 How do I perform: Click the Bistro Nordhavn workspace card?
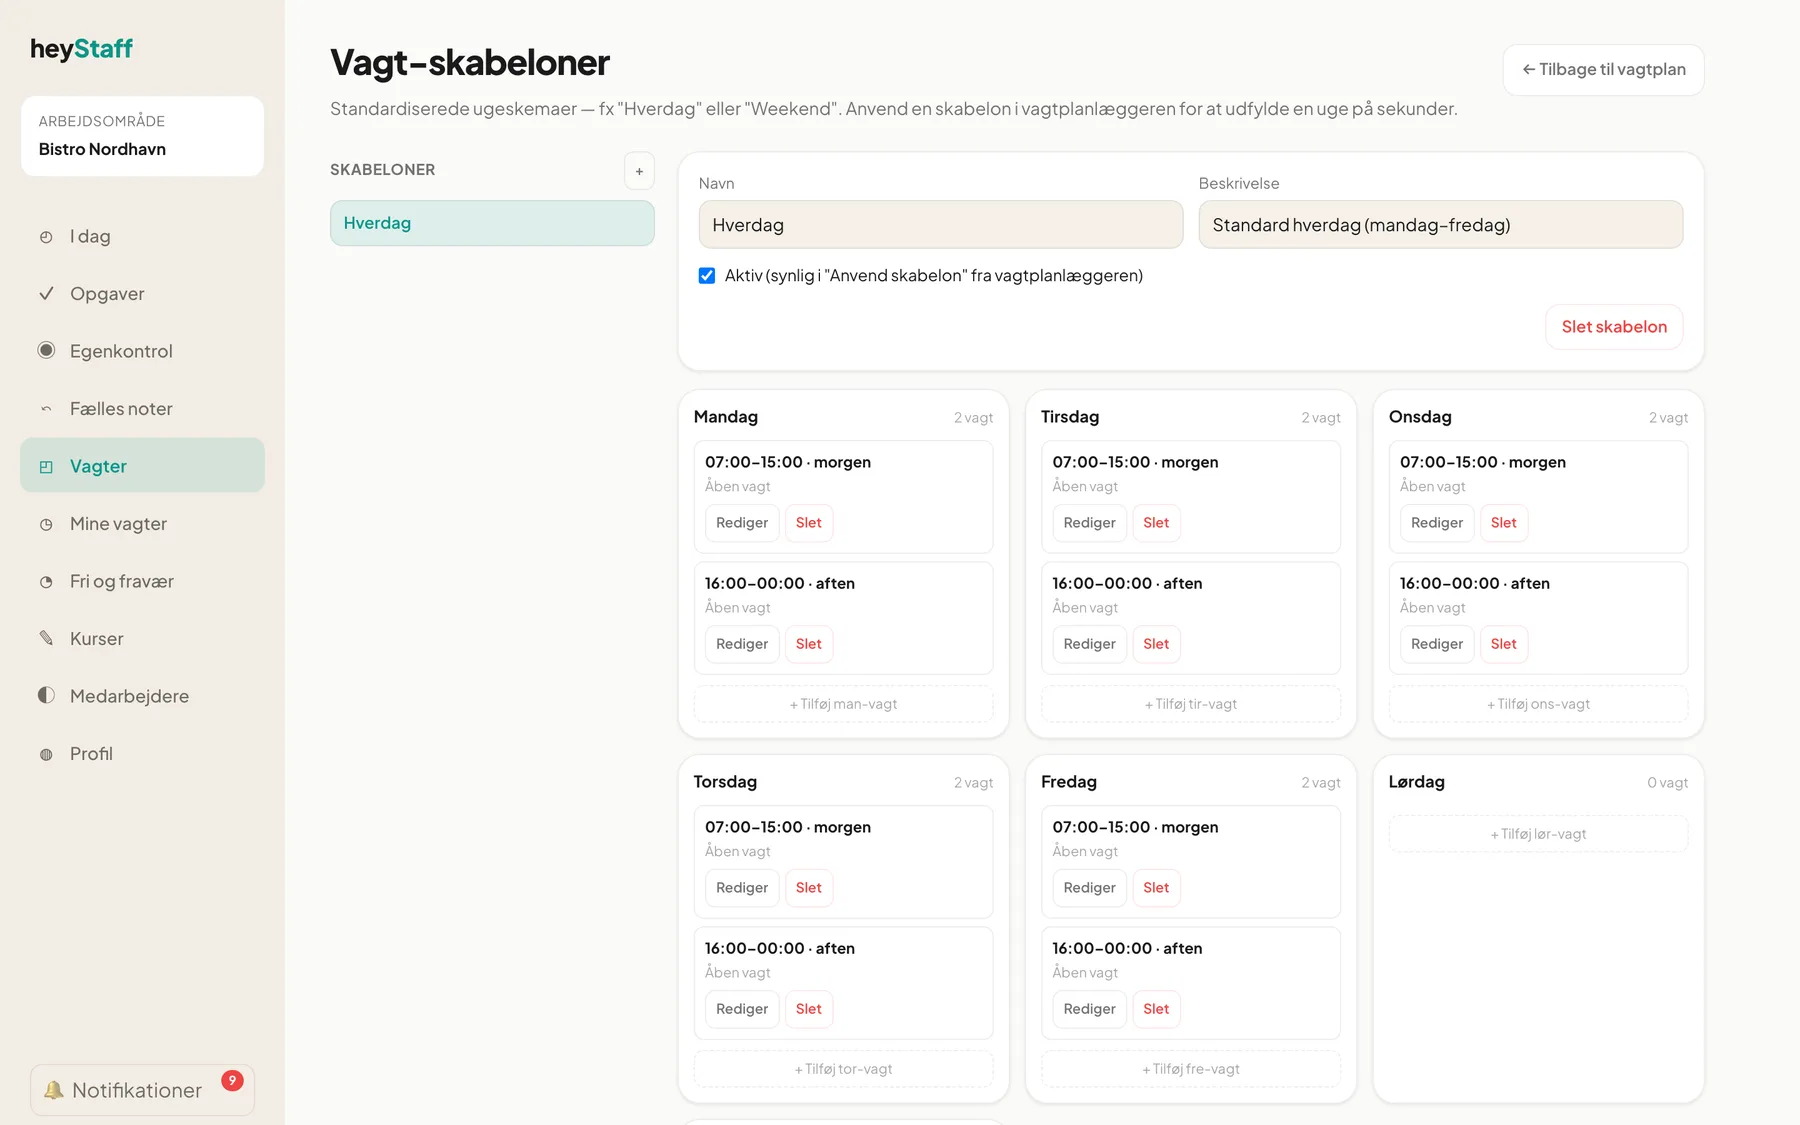[142, 136]
